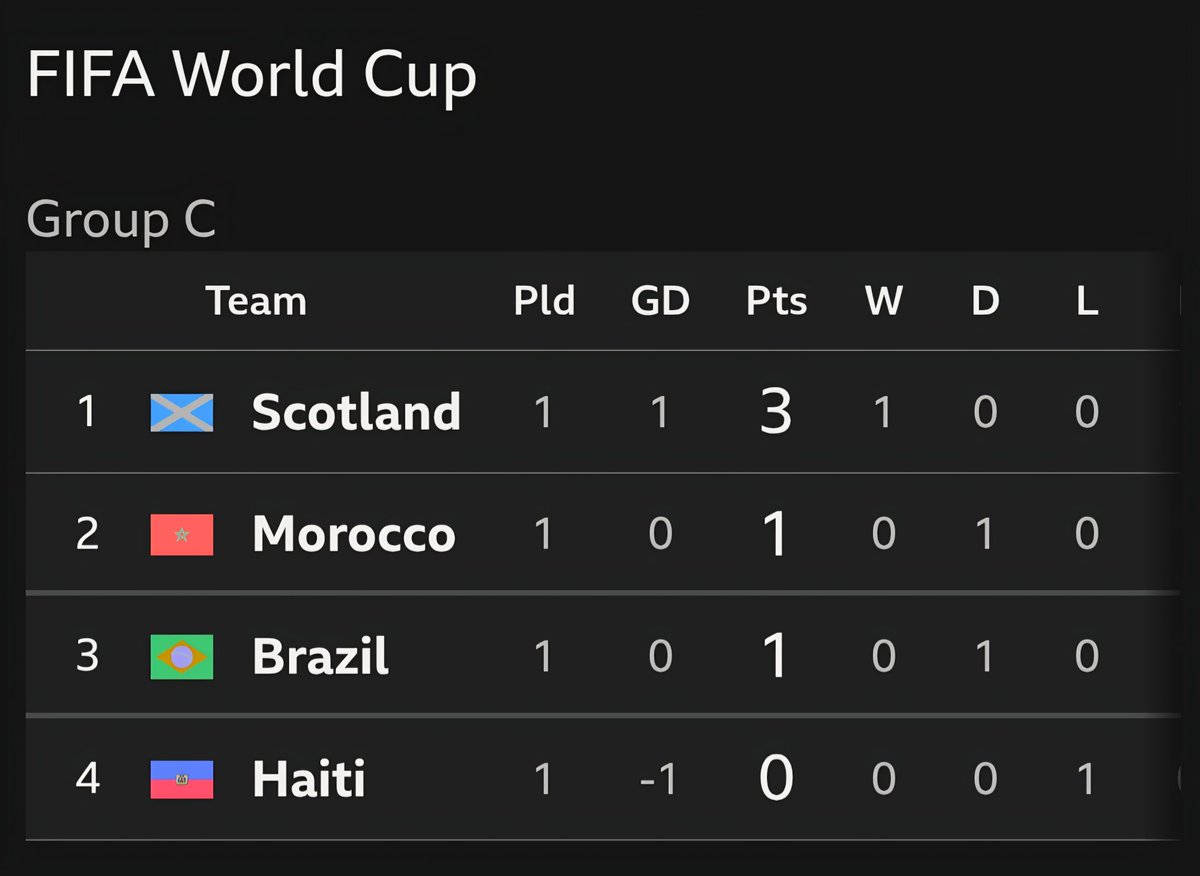This screenshot has height=876, width=1200.
Task: Click the FIFA World Cup title
Action: click(252, 74)
